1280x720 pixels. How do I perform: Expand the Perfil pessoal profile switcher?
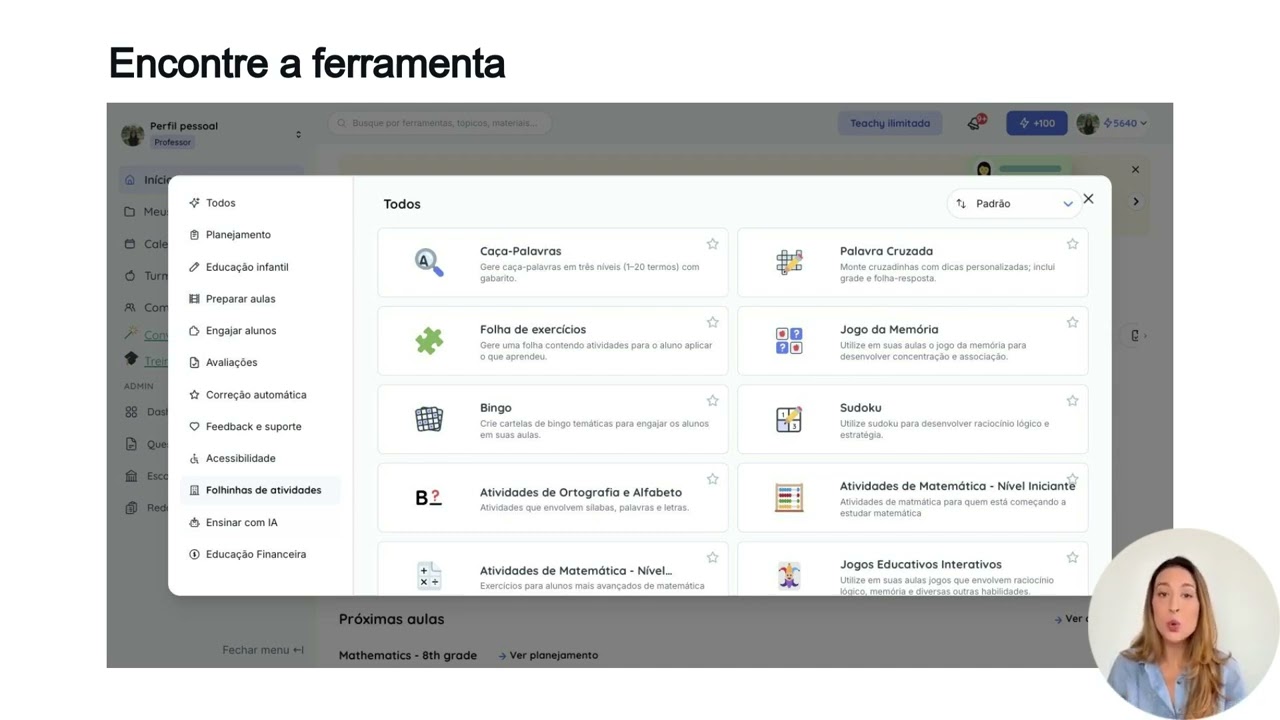(x=298, y=134)
